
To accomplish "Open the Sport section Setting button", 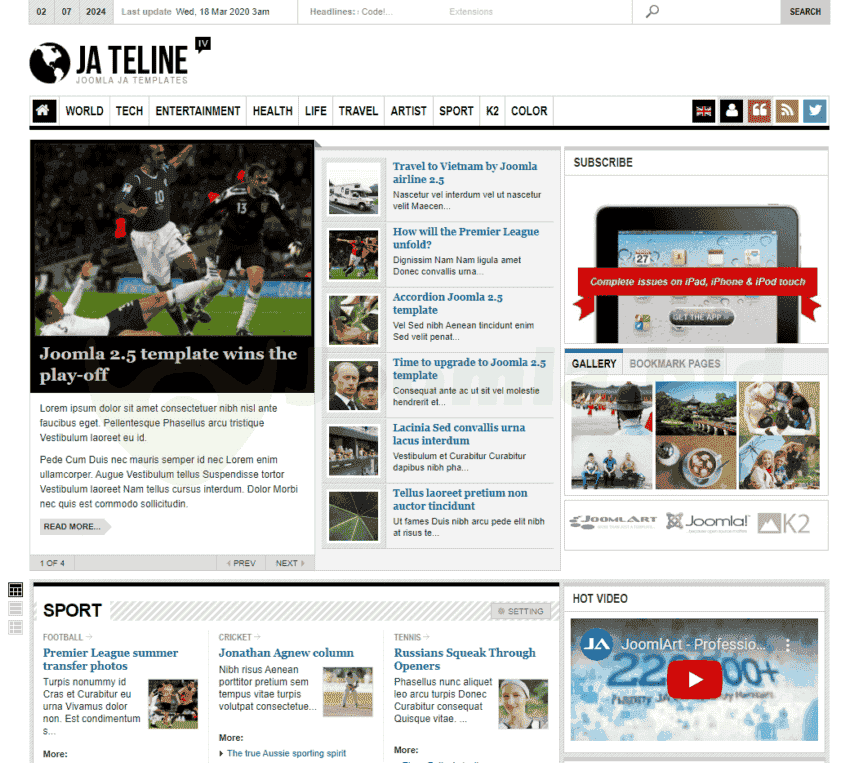I will click(519, 611).
